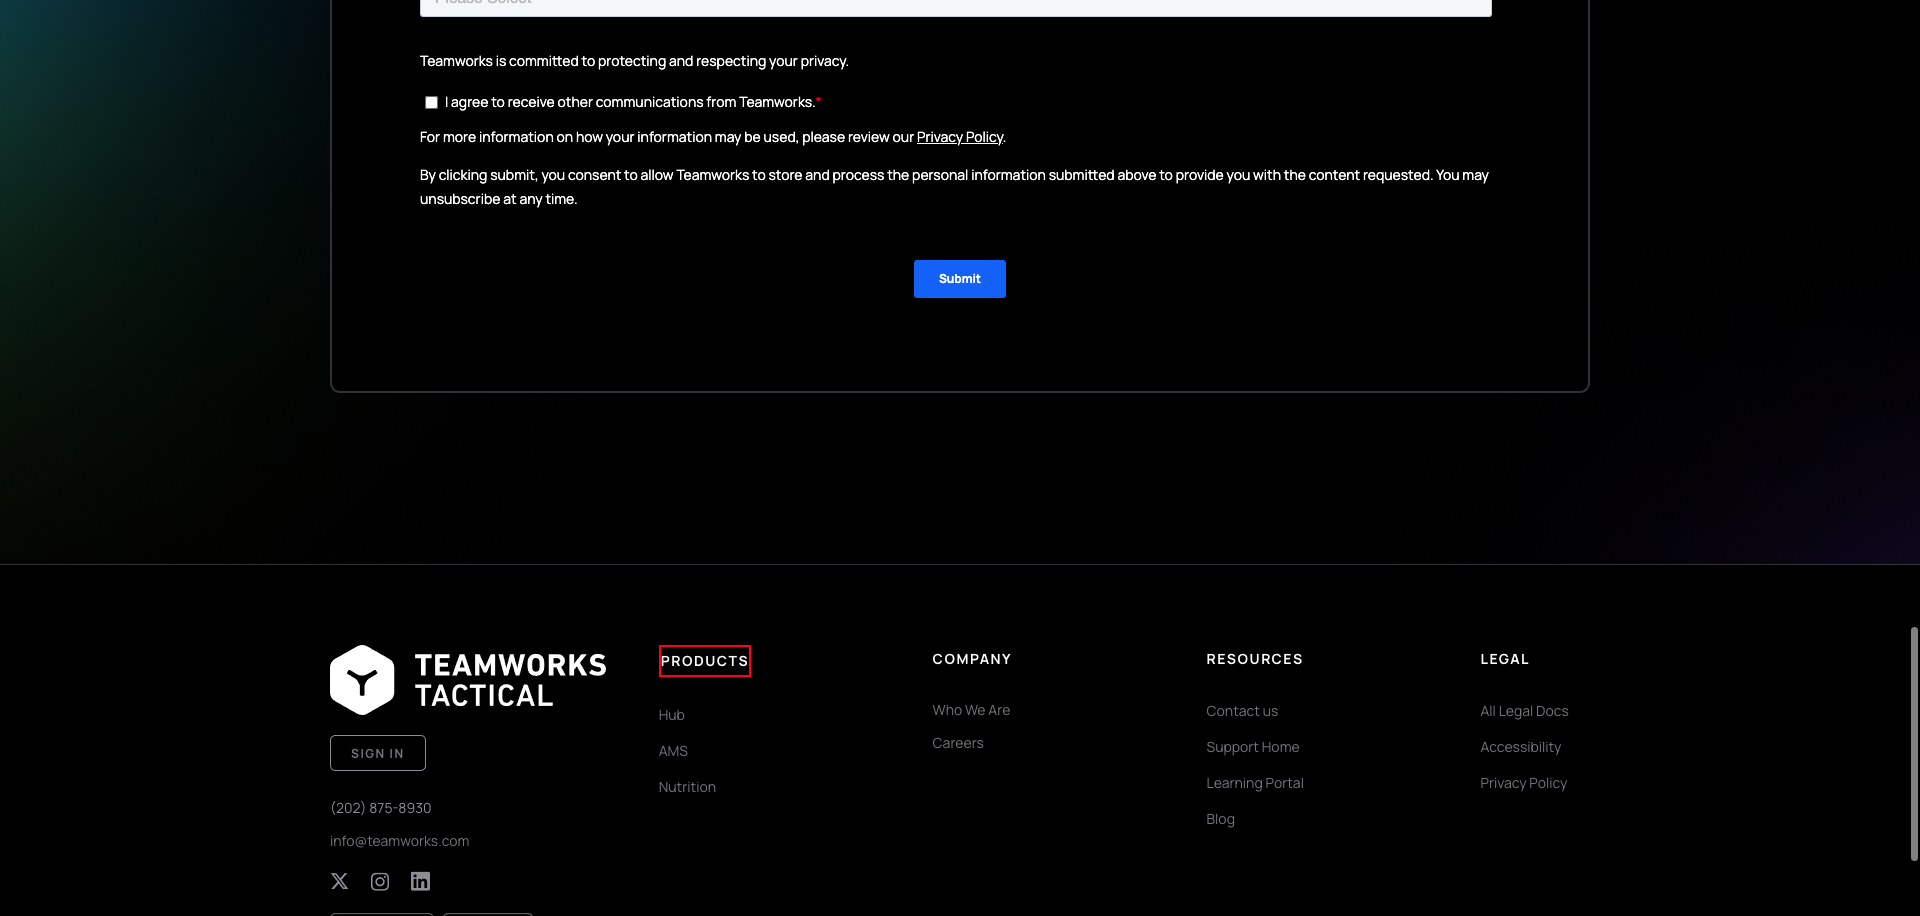Click the info@teamworks.com email address
This screenshot has width=1920, height=916.
click(400, 841)
